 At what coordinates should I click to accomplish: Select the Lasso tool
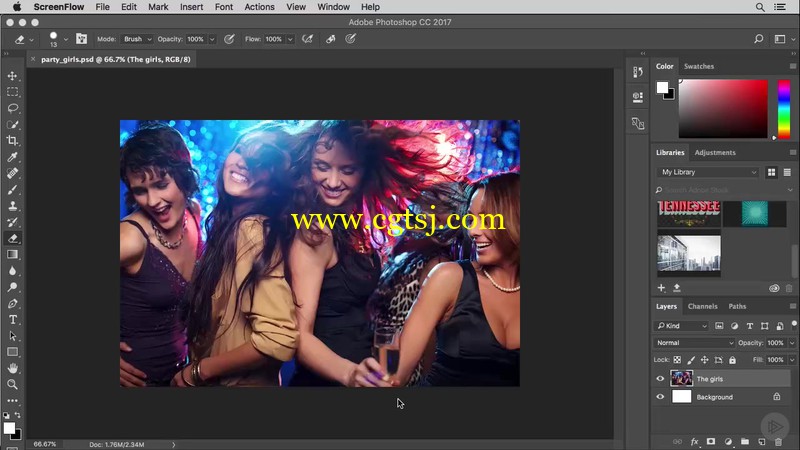point(12,108)
